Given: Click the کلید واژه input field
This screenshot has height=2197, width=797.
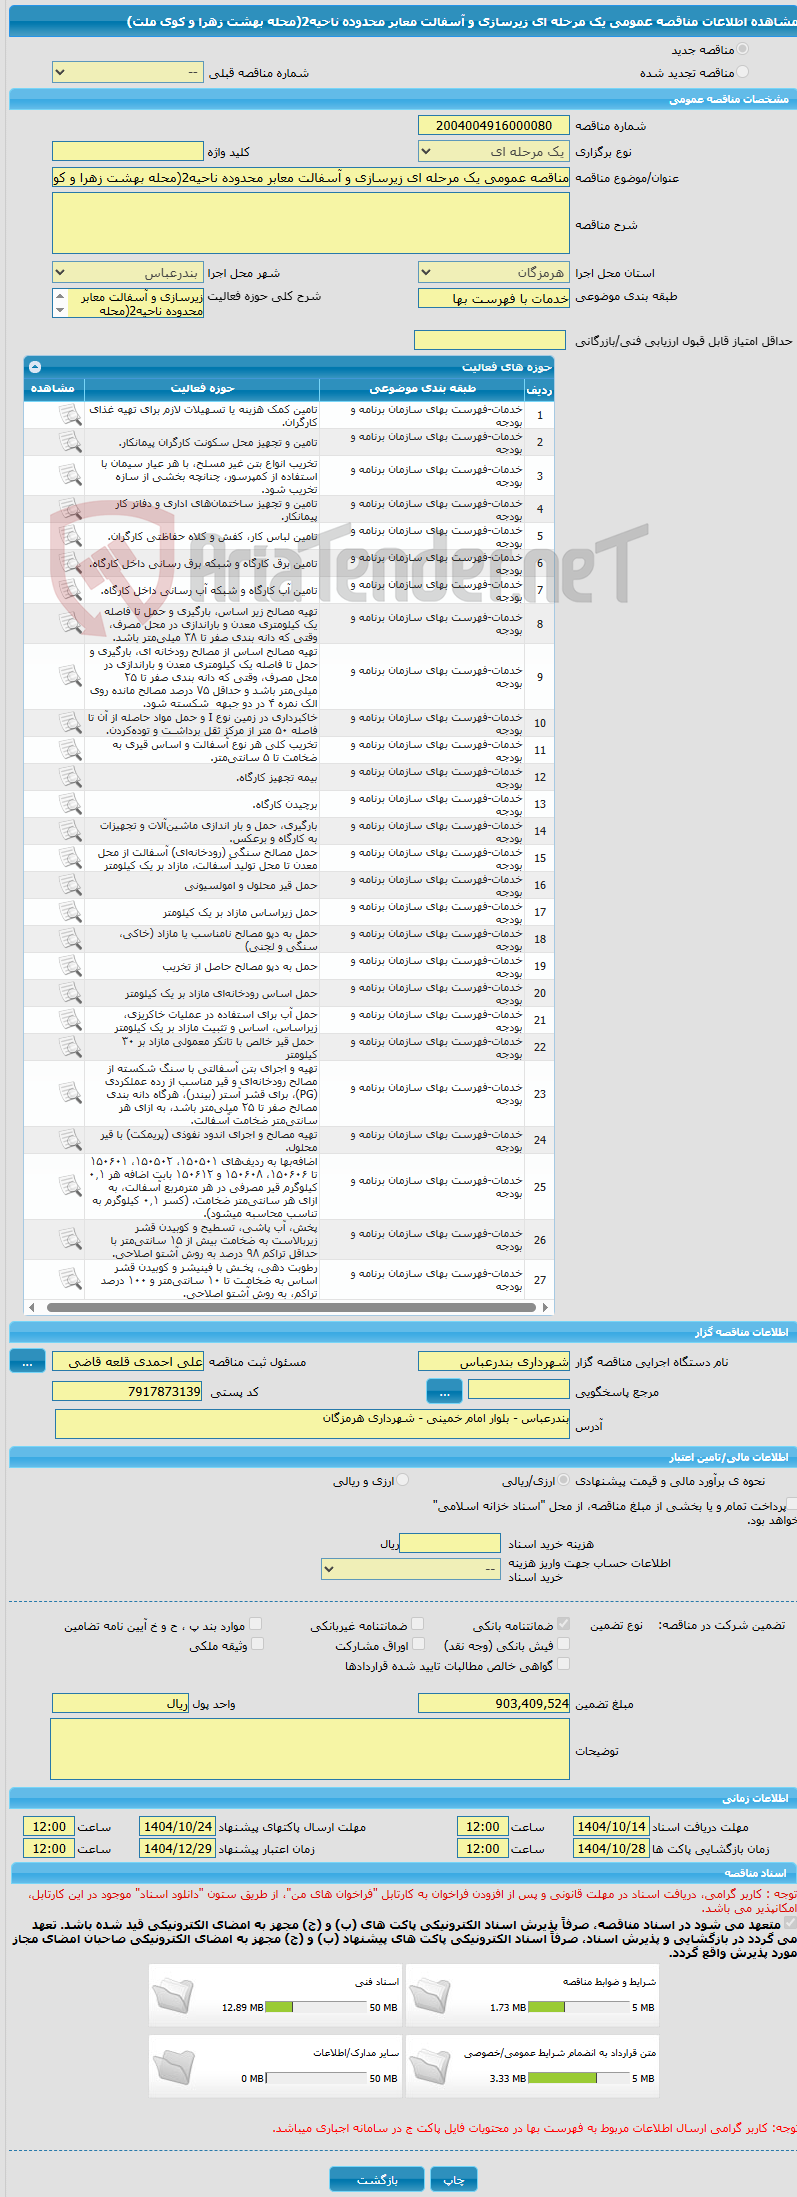Looking at the screenshot, I should pyautogui.click(x=128, y=151).
